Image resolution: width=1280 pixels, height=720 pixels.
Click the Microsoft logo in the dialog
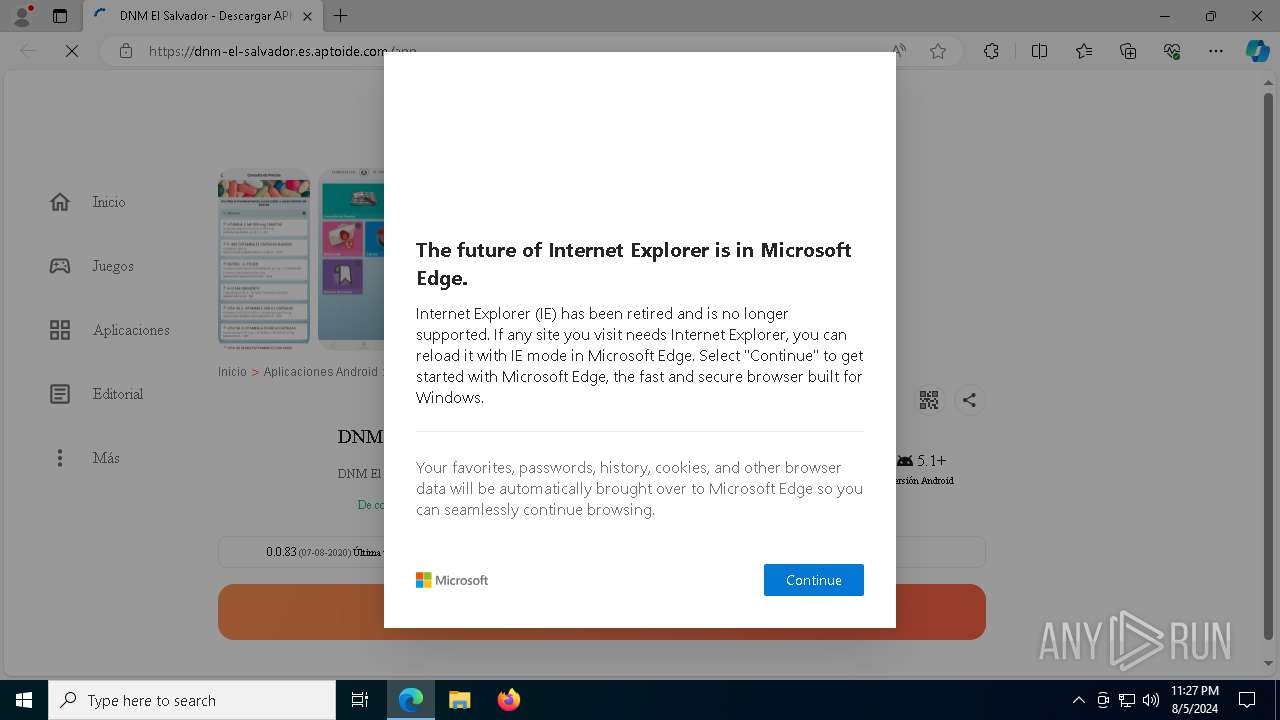click(x=452, y=580)
